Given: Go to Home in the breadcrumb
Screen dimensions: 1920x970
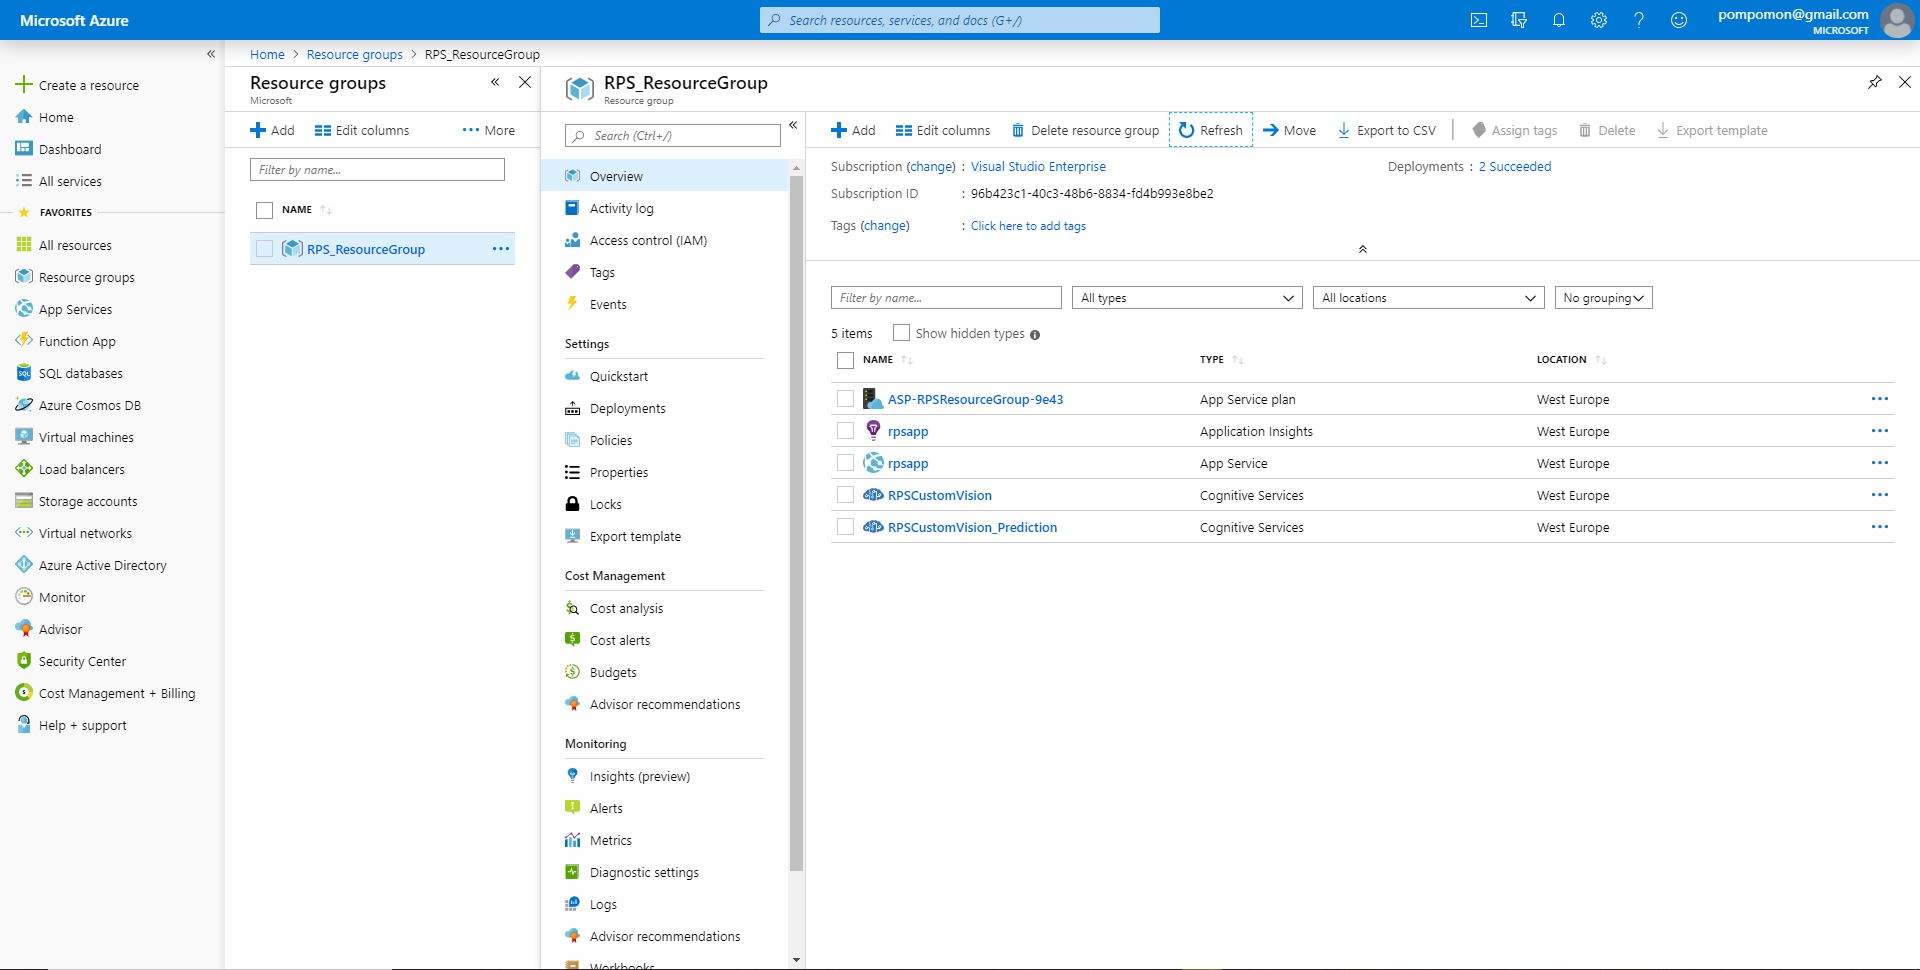Looking at the screenshot, I should coord(267,54).
